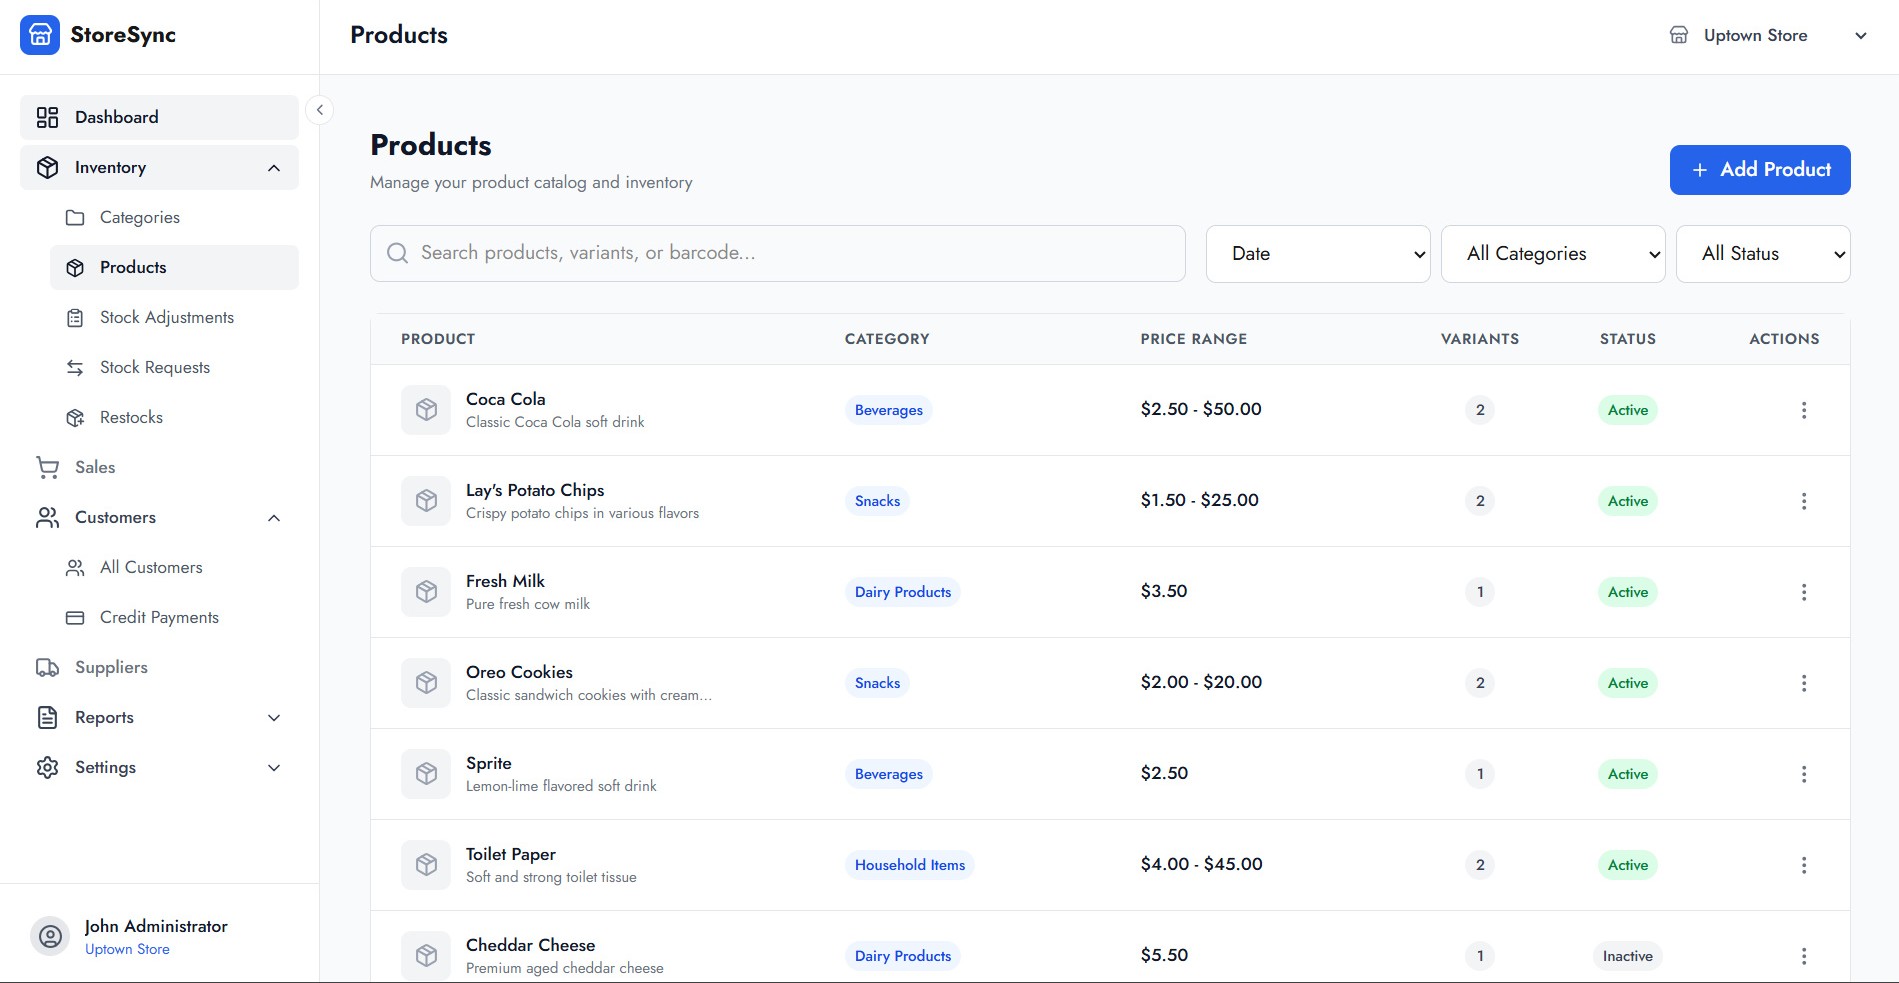1899x983 pixels.
Task: Go to Sales in the sidebar
Action: (x=159, y=467)
